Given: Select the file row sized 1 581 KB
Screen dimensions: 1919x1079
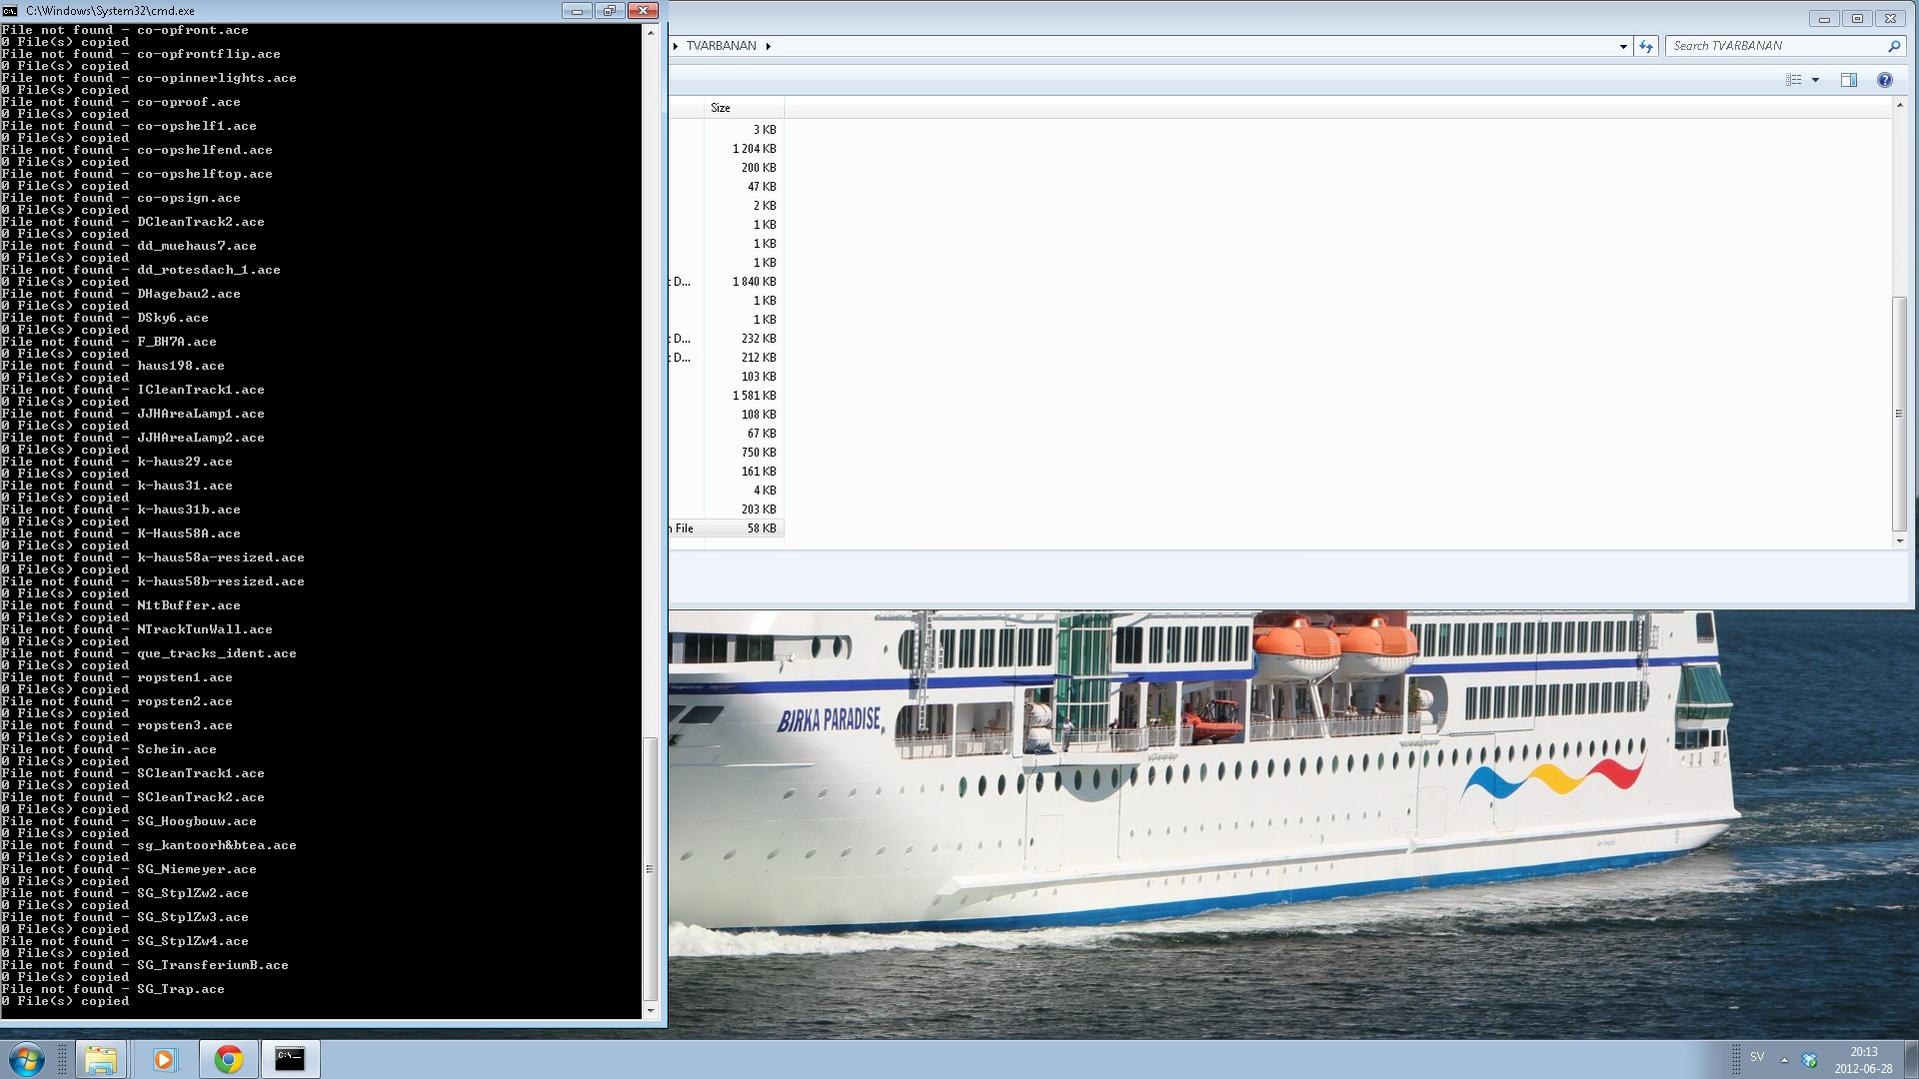Looking at the screenshot, I should pos(727,396).
